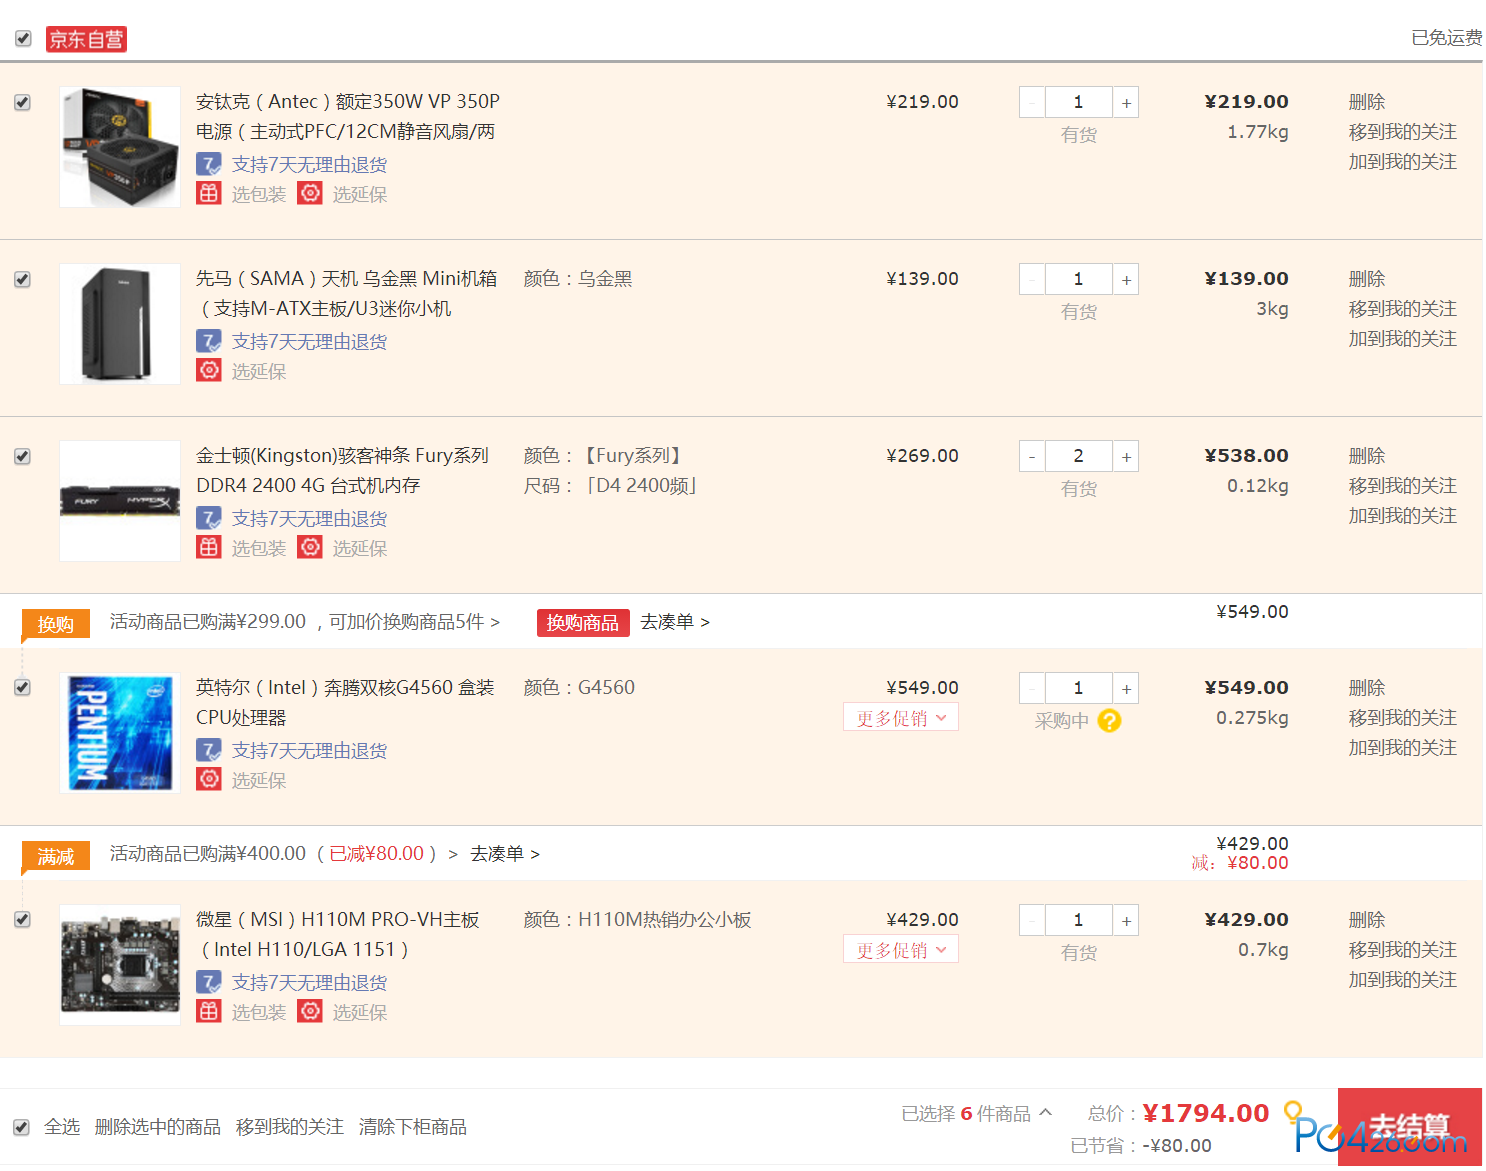
Task: Click the gift packaging icon under MSI motherboard
Action: pyautogui.click(x=208, y=1011)
